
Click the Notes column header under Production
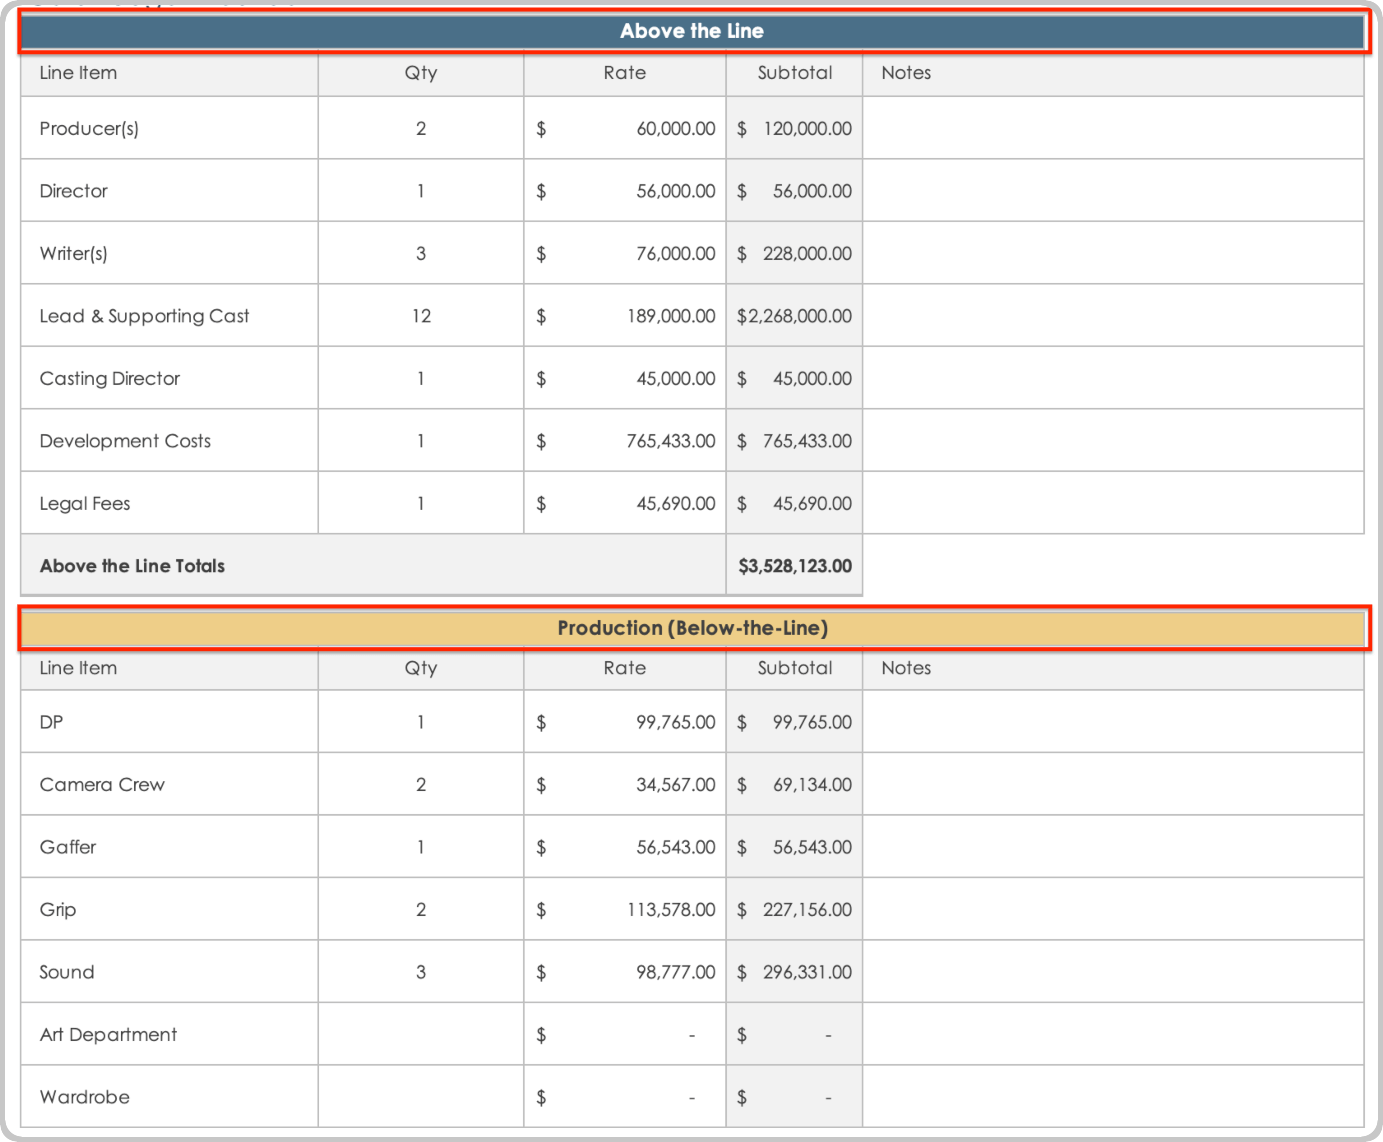click(x=906, y=668)
